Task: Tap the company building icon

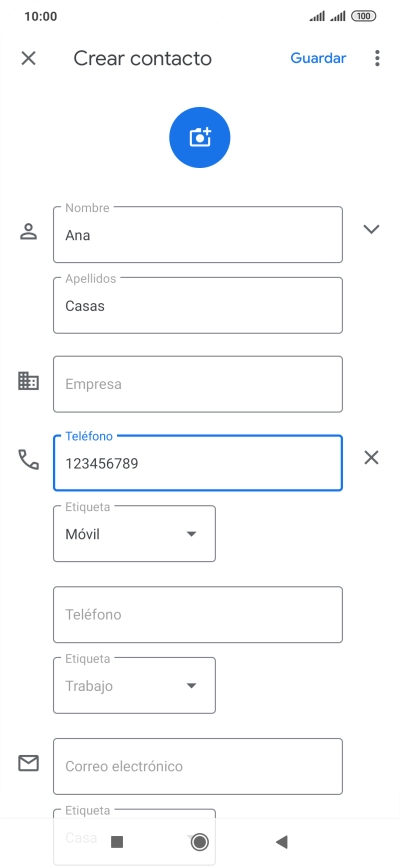Action: 28,381
